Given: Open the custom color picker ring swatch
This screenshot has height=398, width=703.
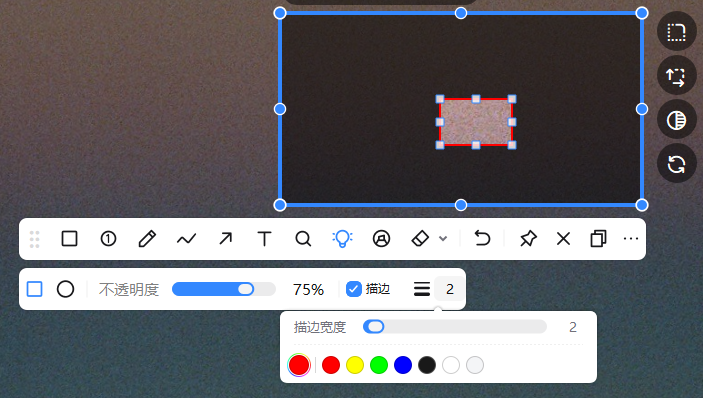Looking at the screenshot, I should pos(299,365).
